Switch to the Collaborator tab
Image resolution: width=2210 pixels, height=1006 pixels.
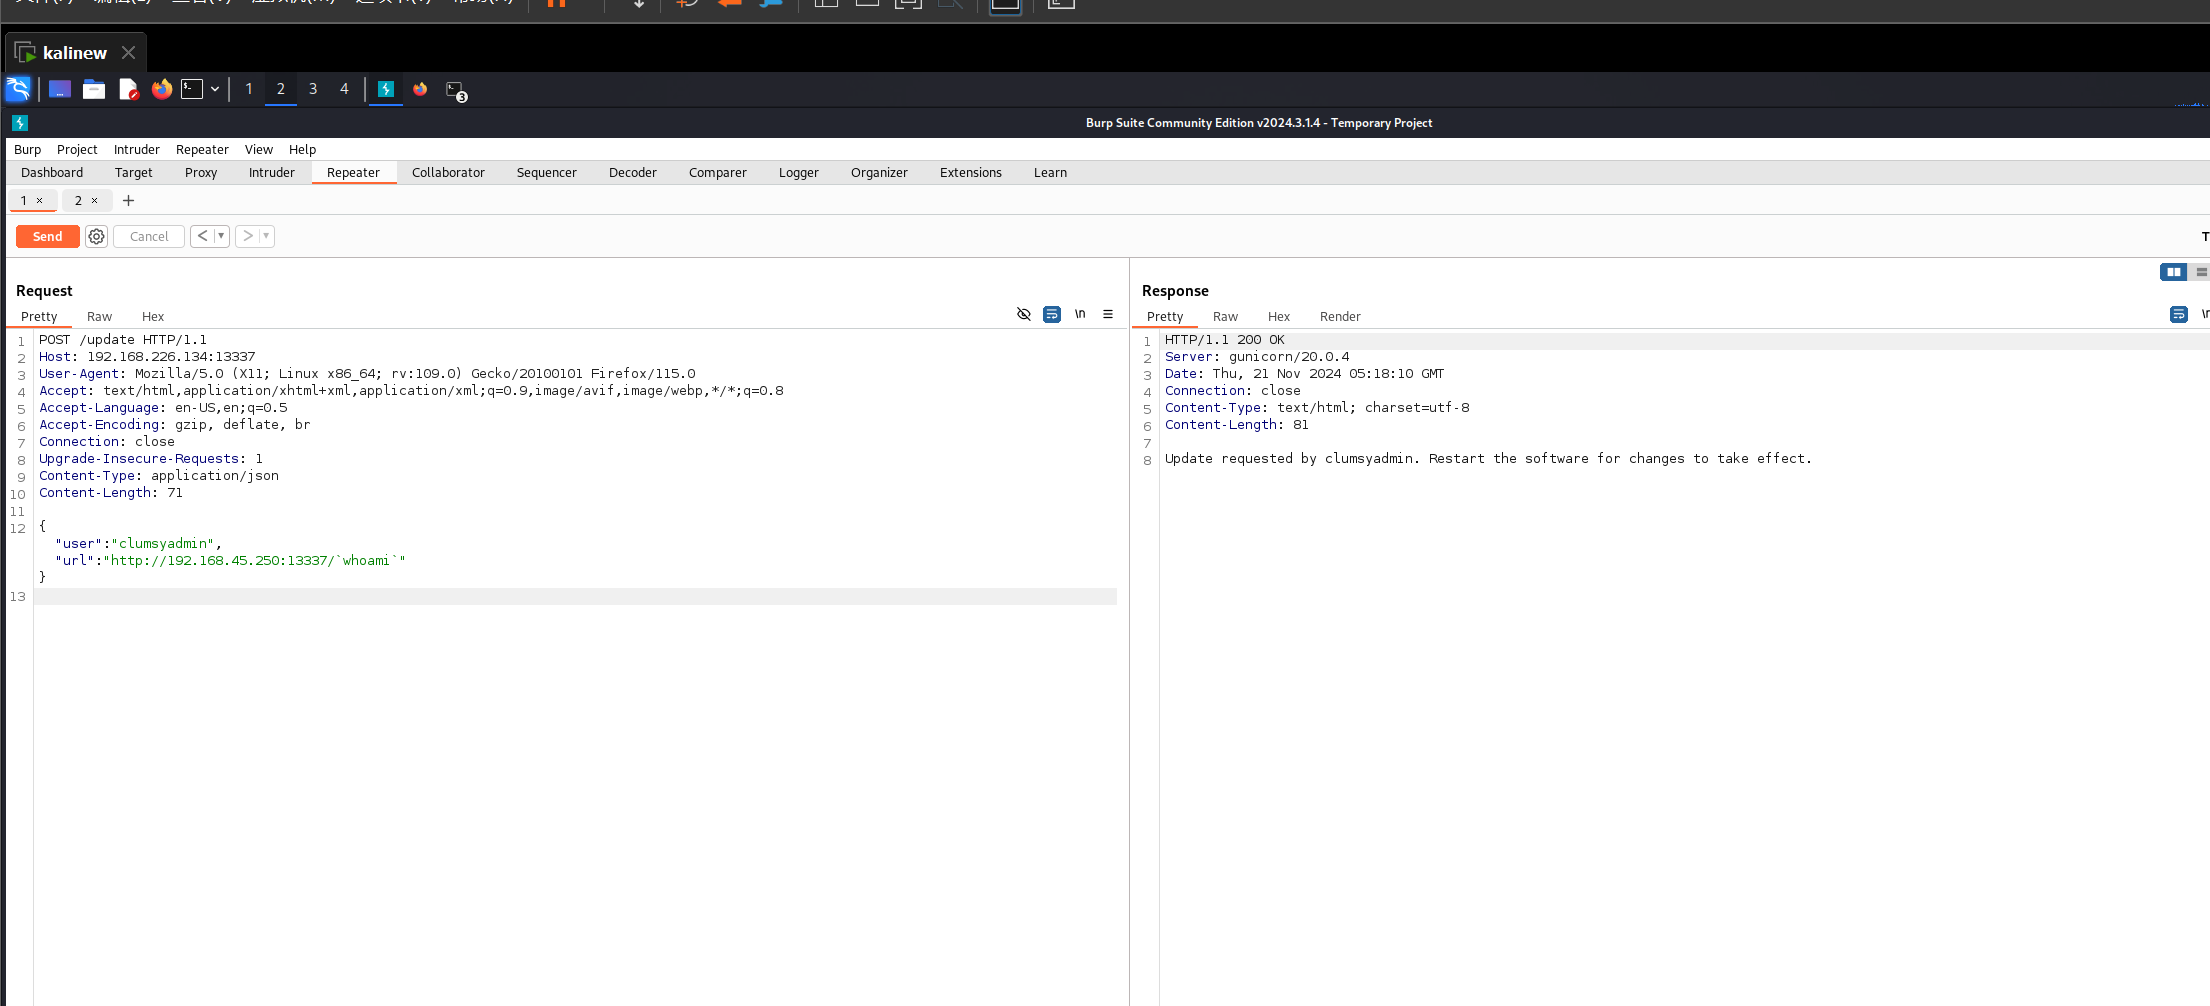tap(448, 172)
